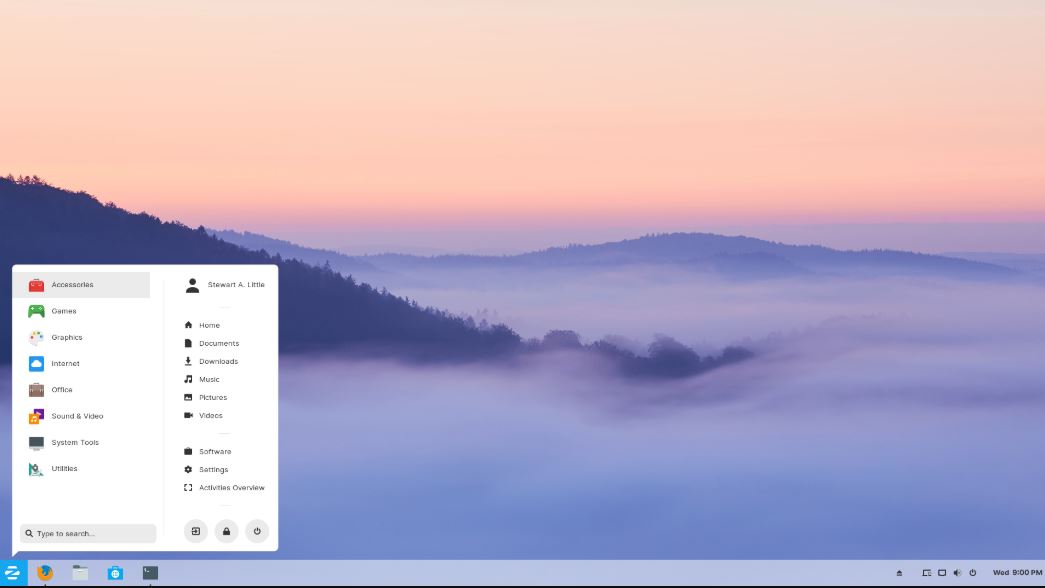Open the Software entry in the menu
The height and width of the screenshot is (588, 1045).
213,451
